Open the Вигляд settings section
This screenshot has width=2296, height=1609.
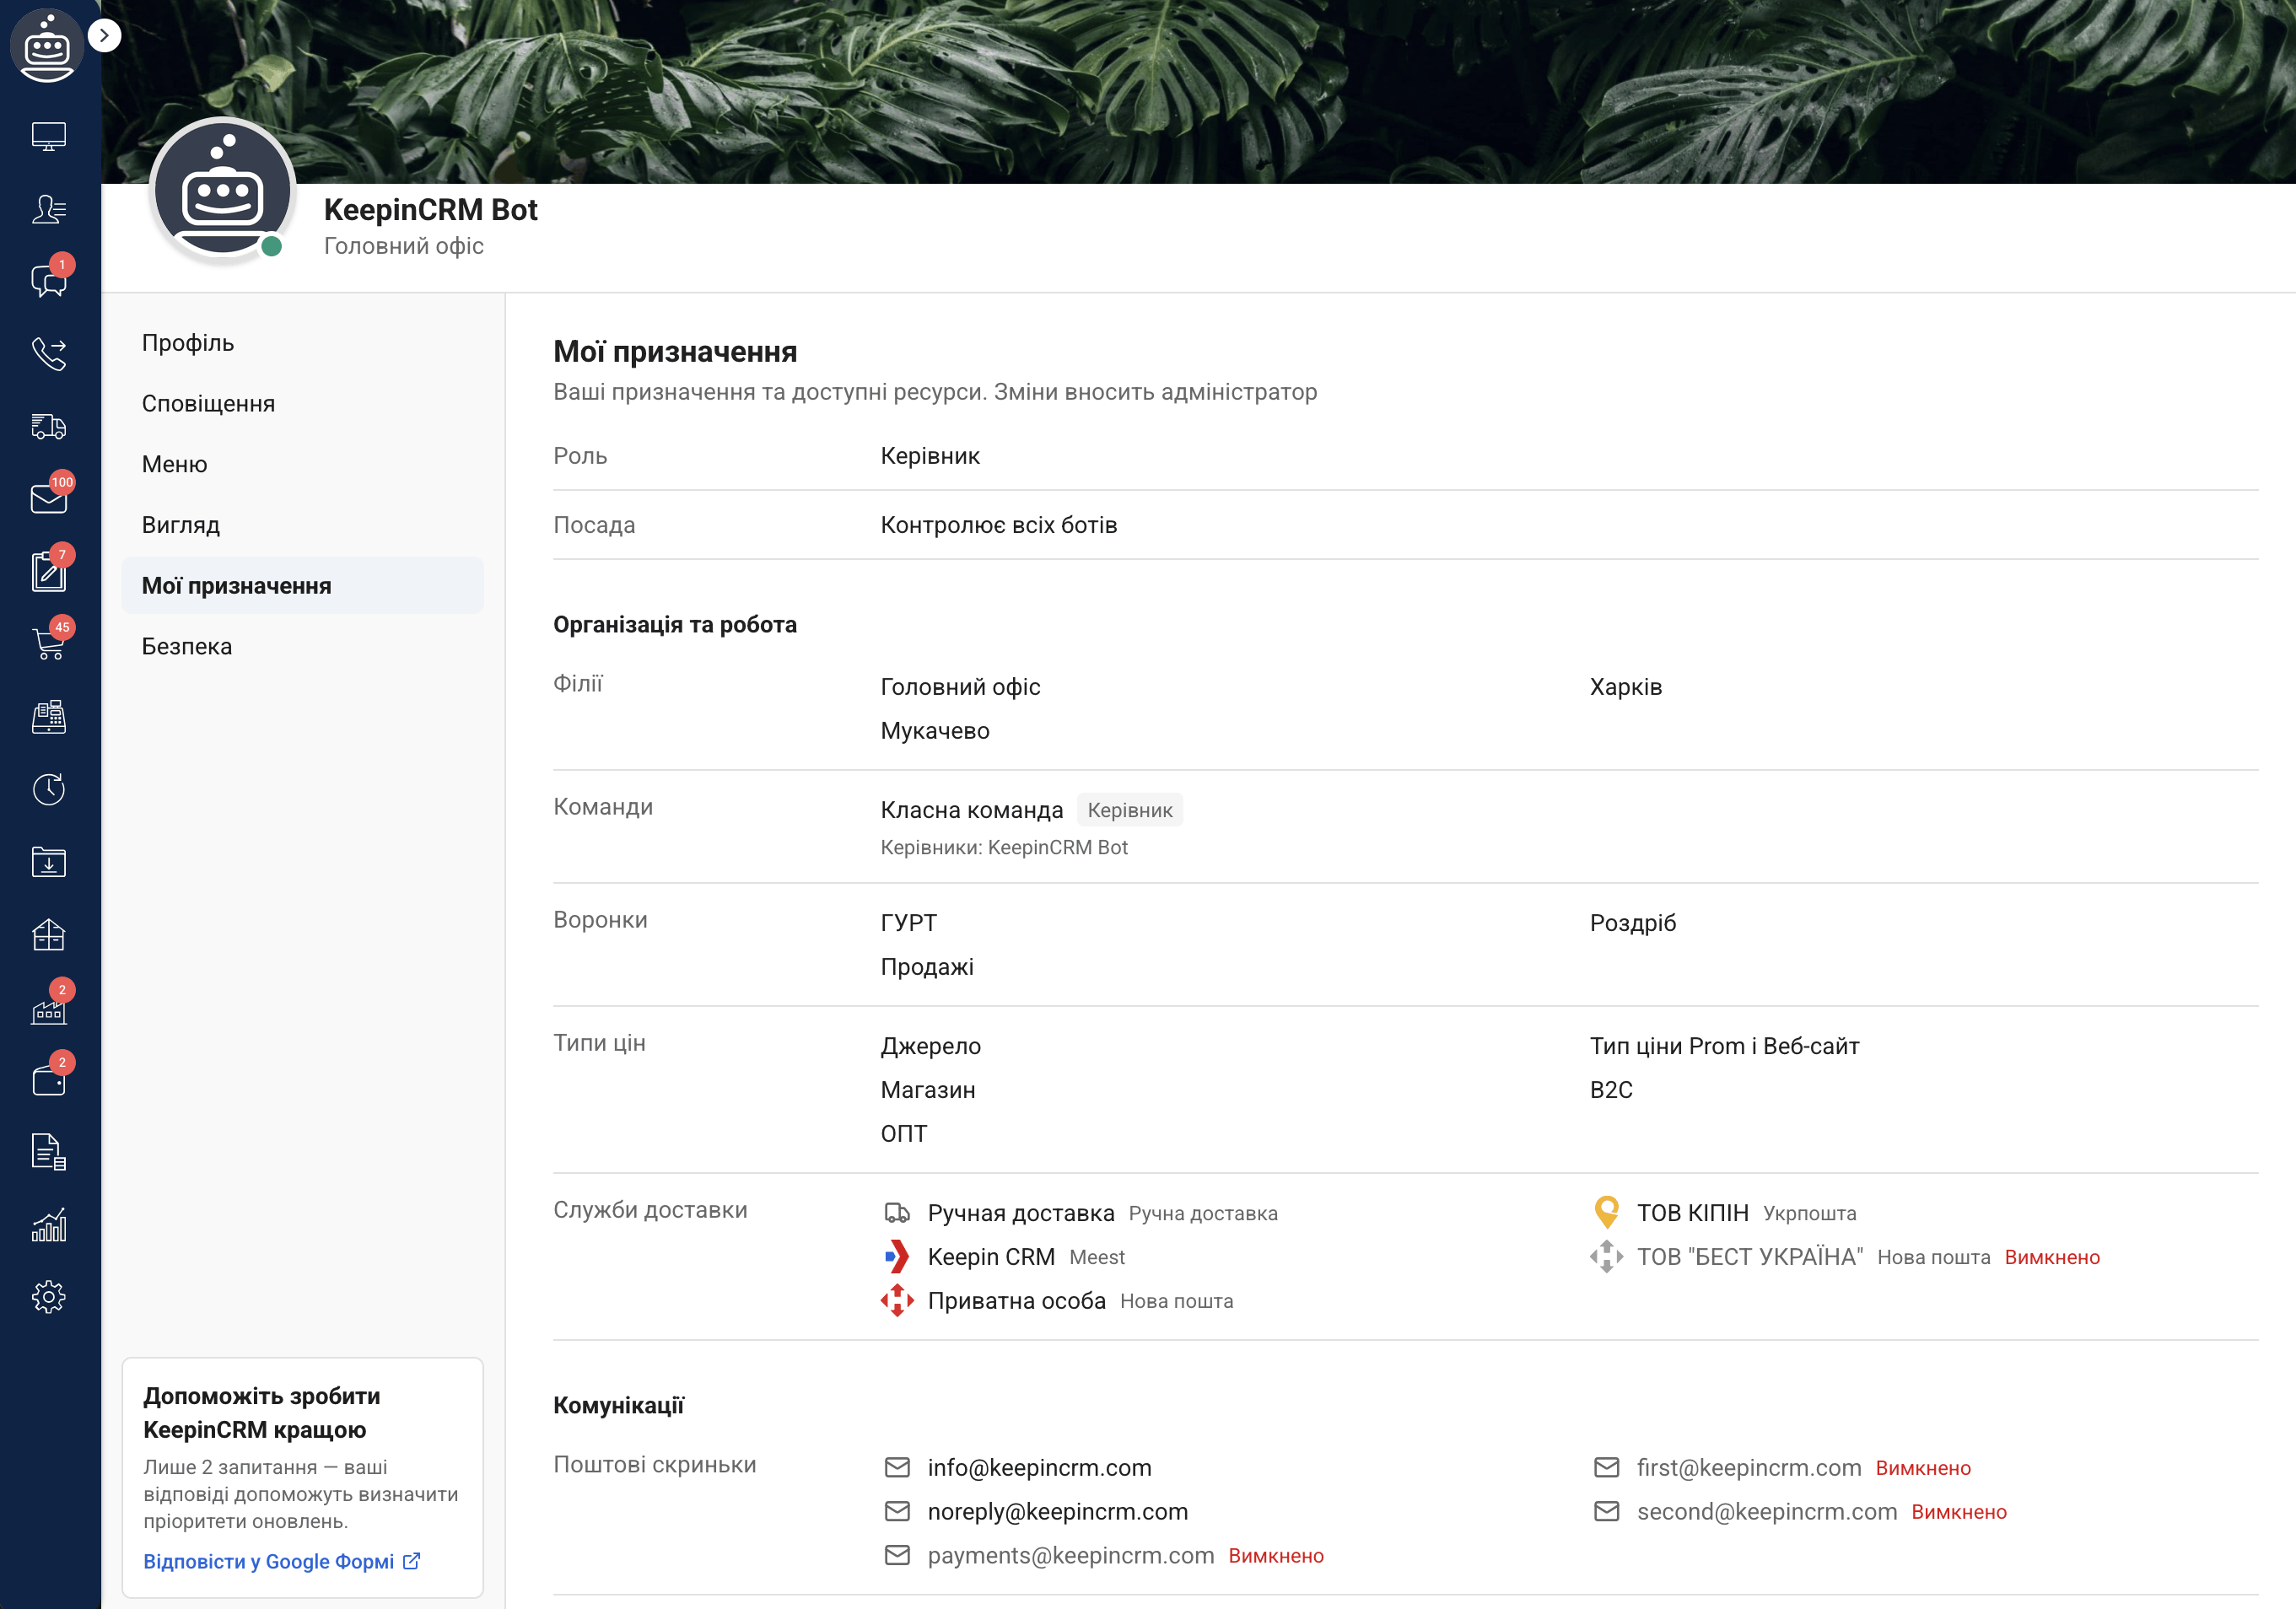(x=302, y=525)
